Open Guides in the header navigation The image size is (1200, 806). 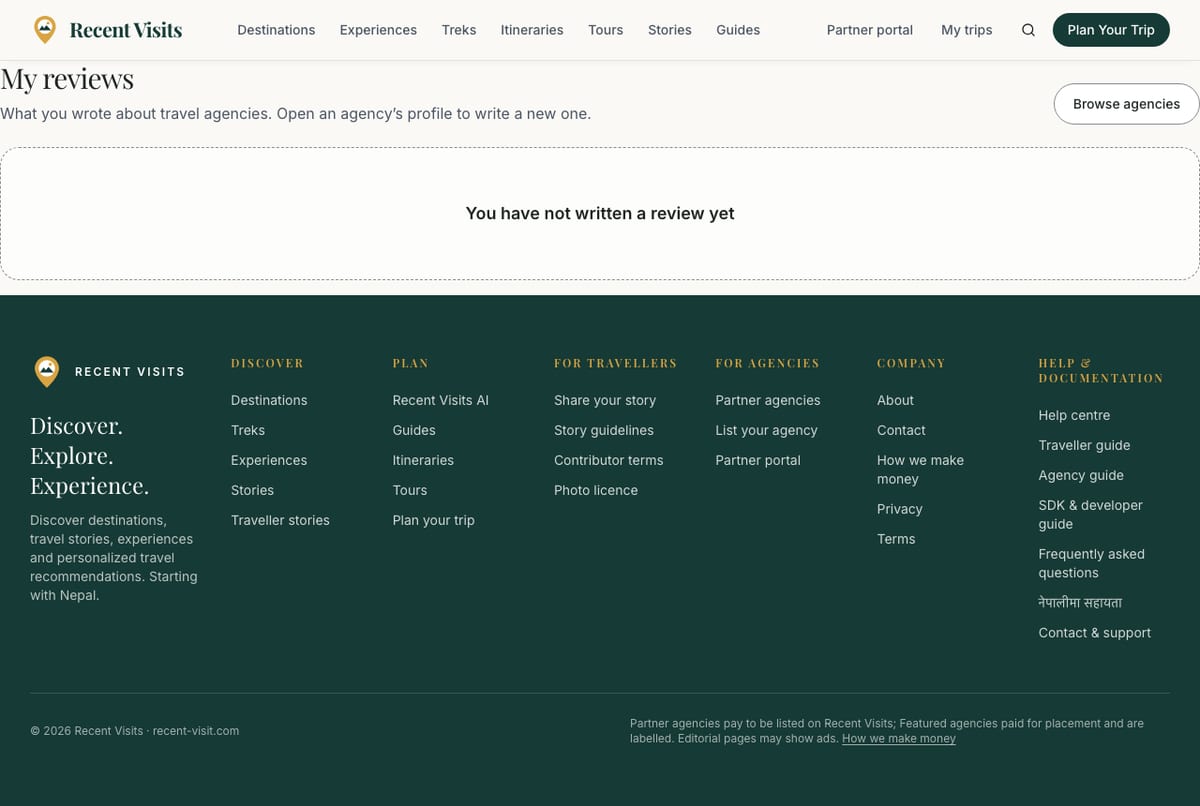coord(738,30)
